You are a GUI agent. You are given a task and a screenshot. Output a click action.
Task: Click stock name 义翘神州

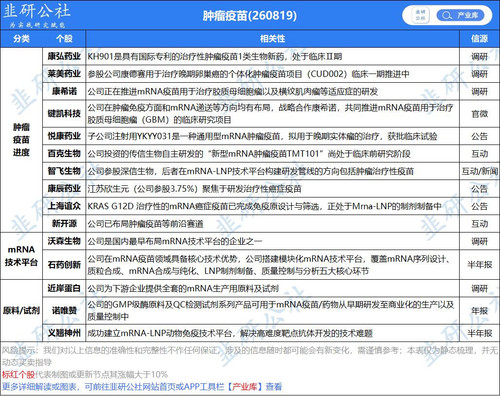[x=64, y=333]
